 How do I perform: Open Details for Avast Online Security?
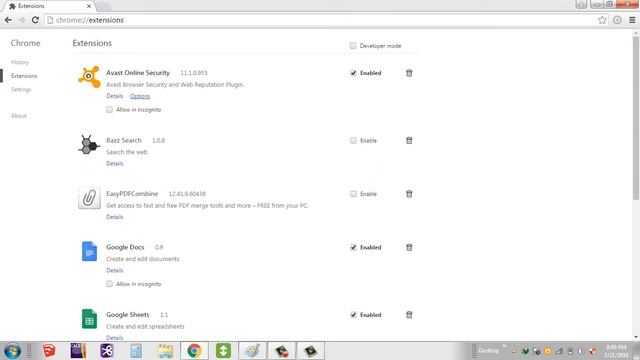pos(115,96)
